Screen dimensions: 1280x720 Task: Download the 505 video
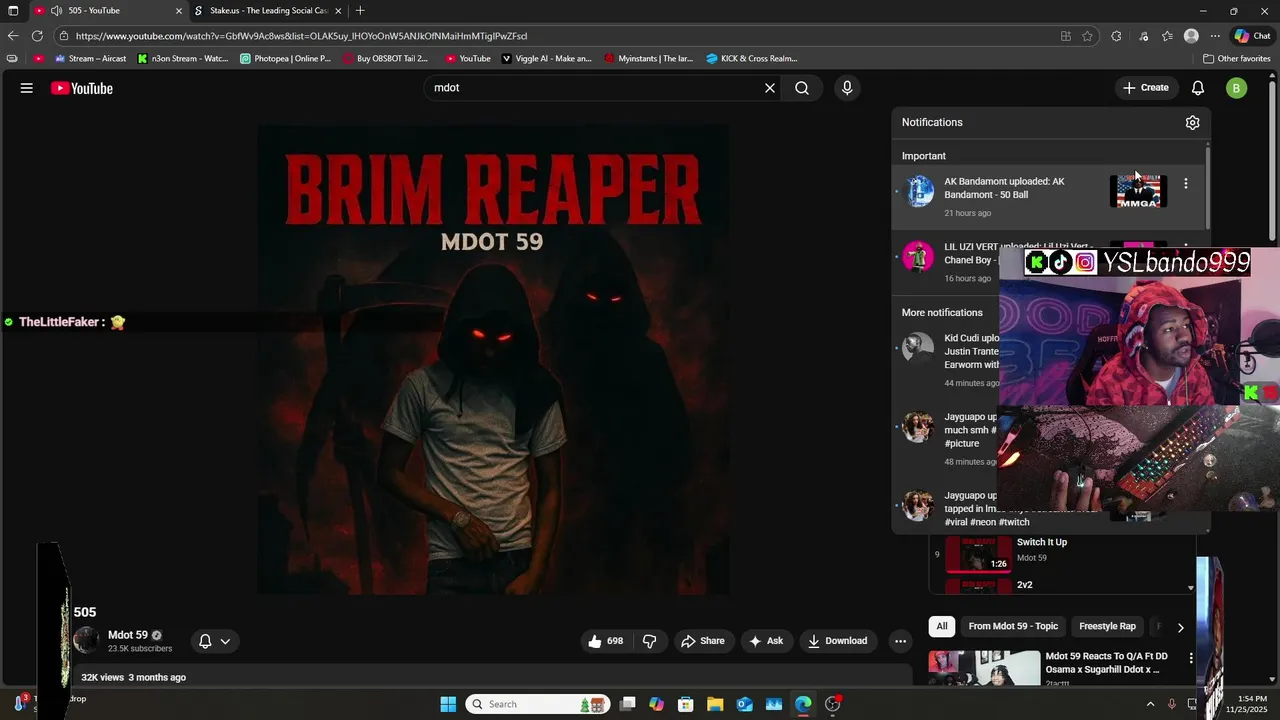837,641
